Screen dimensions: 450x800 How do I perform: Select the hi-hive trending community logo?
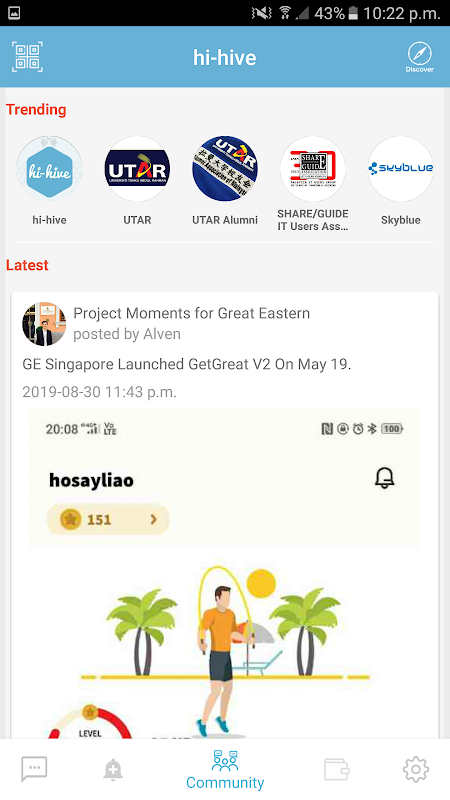[49, 169]
